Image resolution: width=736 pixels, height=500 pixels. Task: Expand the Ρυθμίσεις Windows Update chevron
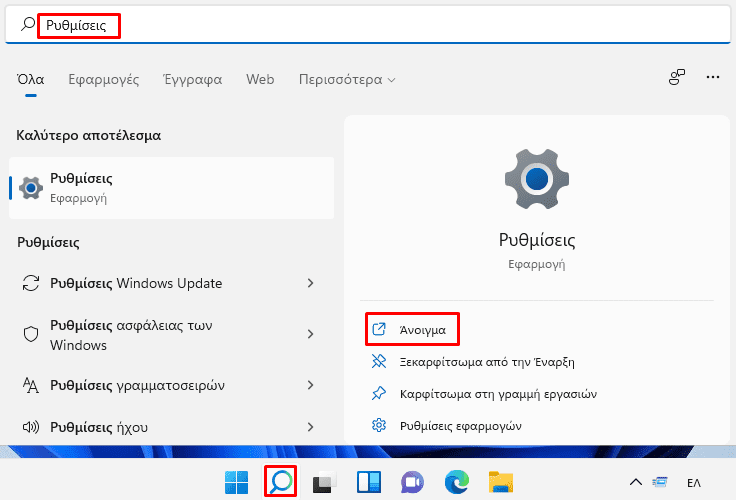(310, 283)
